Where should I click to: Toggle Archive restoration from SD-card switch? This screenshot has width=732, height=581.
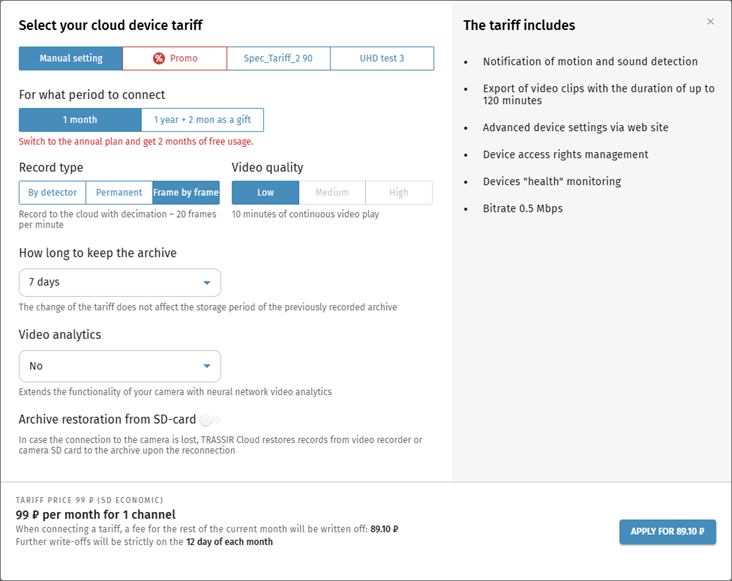[x=210, y=420]
